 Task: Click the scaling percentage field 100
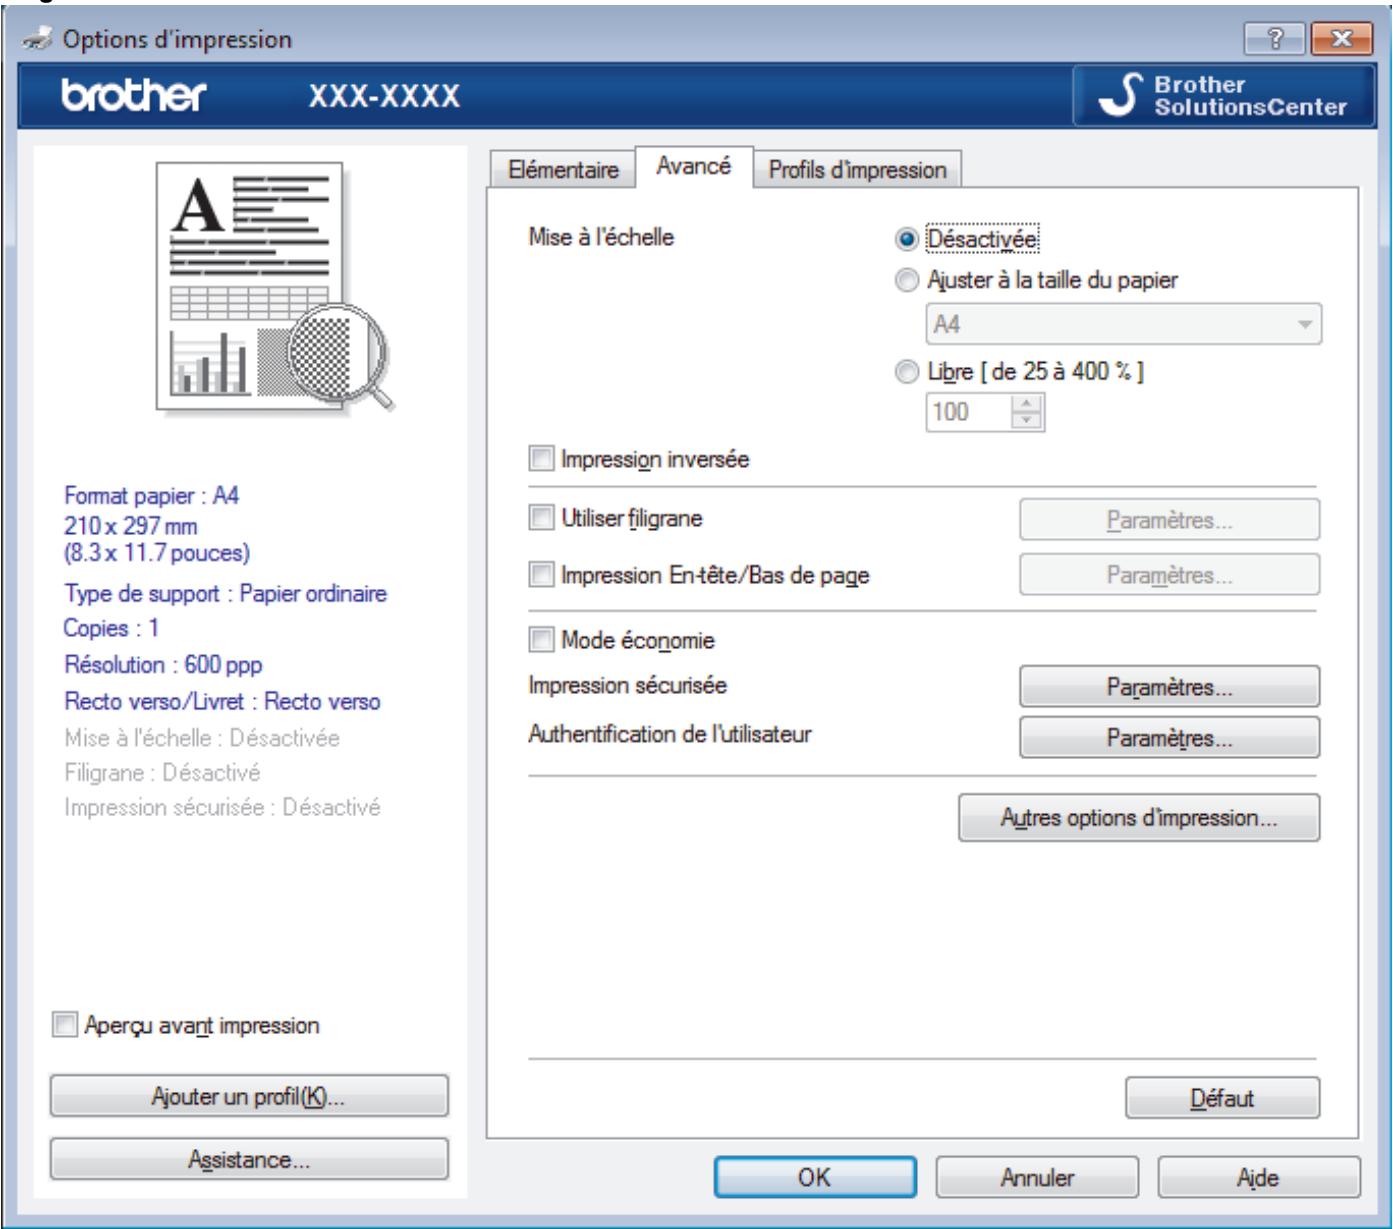pyautogui.click(x=970, y=411)
